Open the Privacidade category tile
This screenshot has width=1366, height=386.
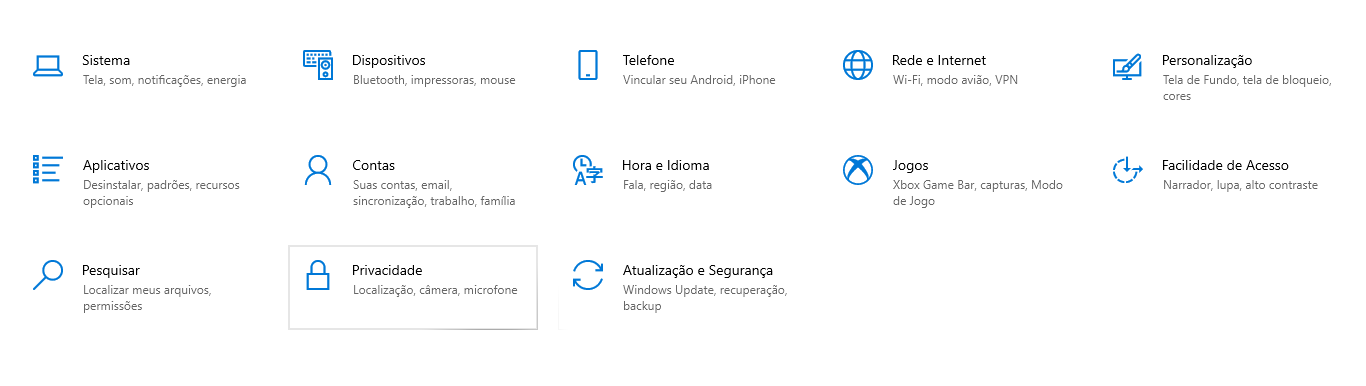(x=413, y=287)
